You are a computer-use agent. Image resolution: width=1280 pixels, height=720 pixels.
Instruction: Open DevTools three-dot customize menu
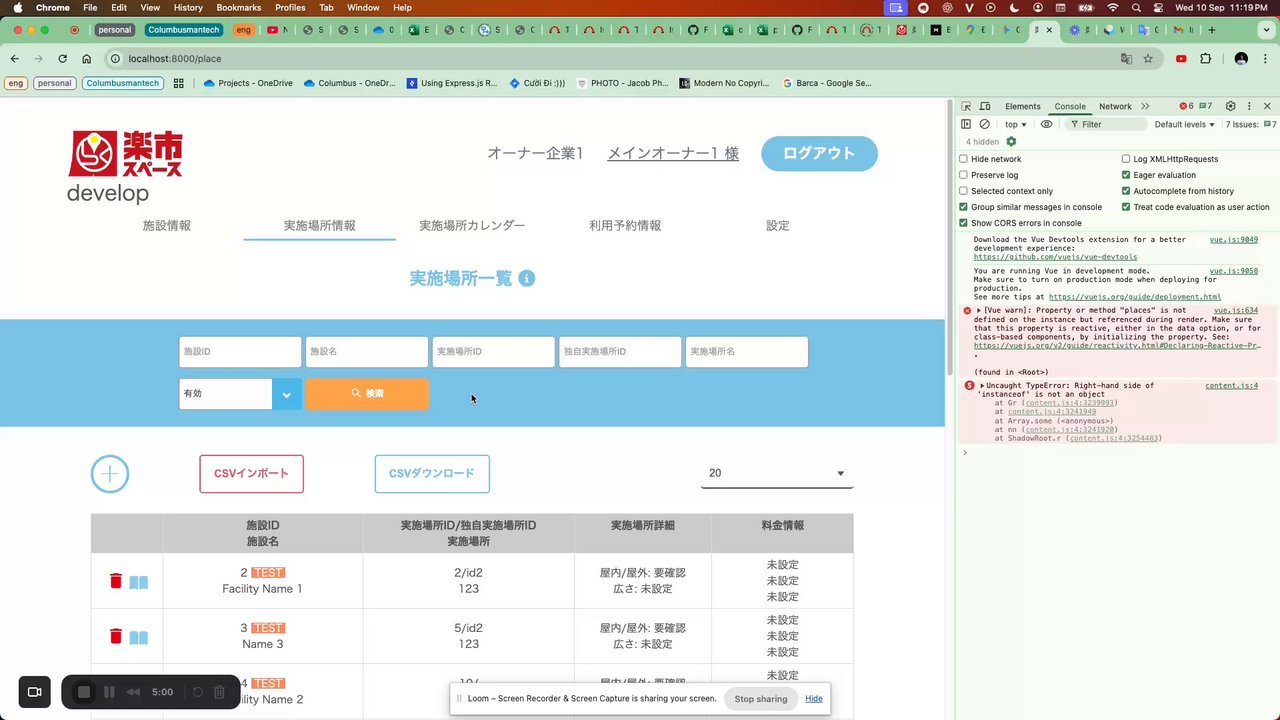1249,106
